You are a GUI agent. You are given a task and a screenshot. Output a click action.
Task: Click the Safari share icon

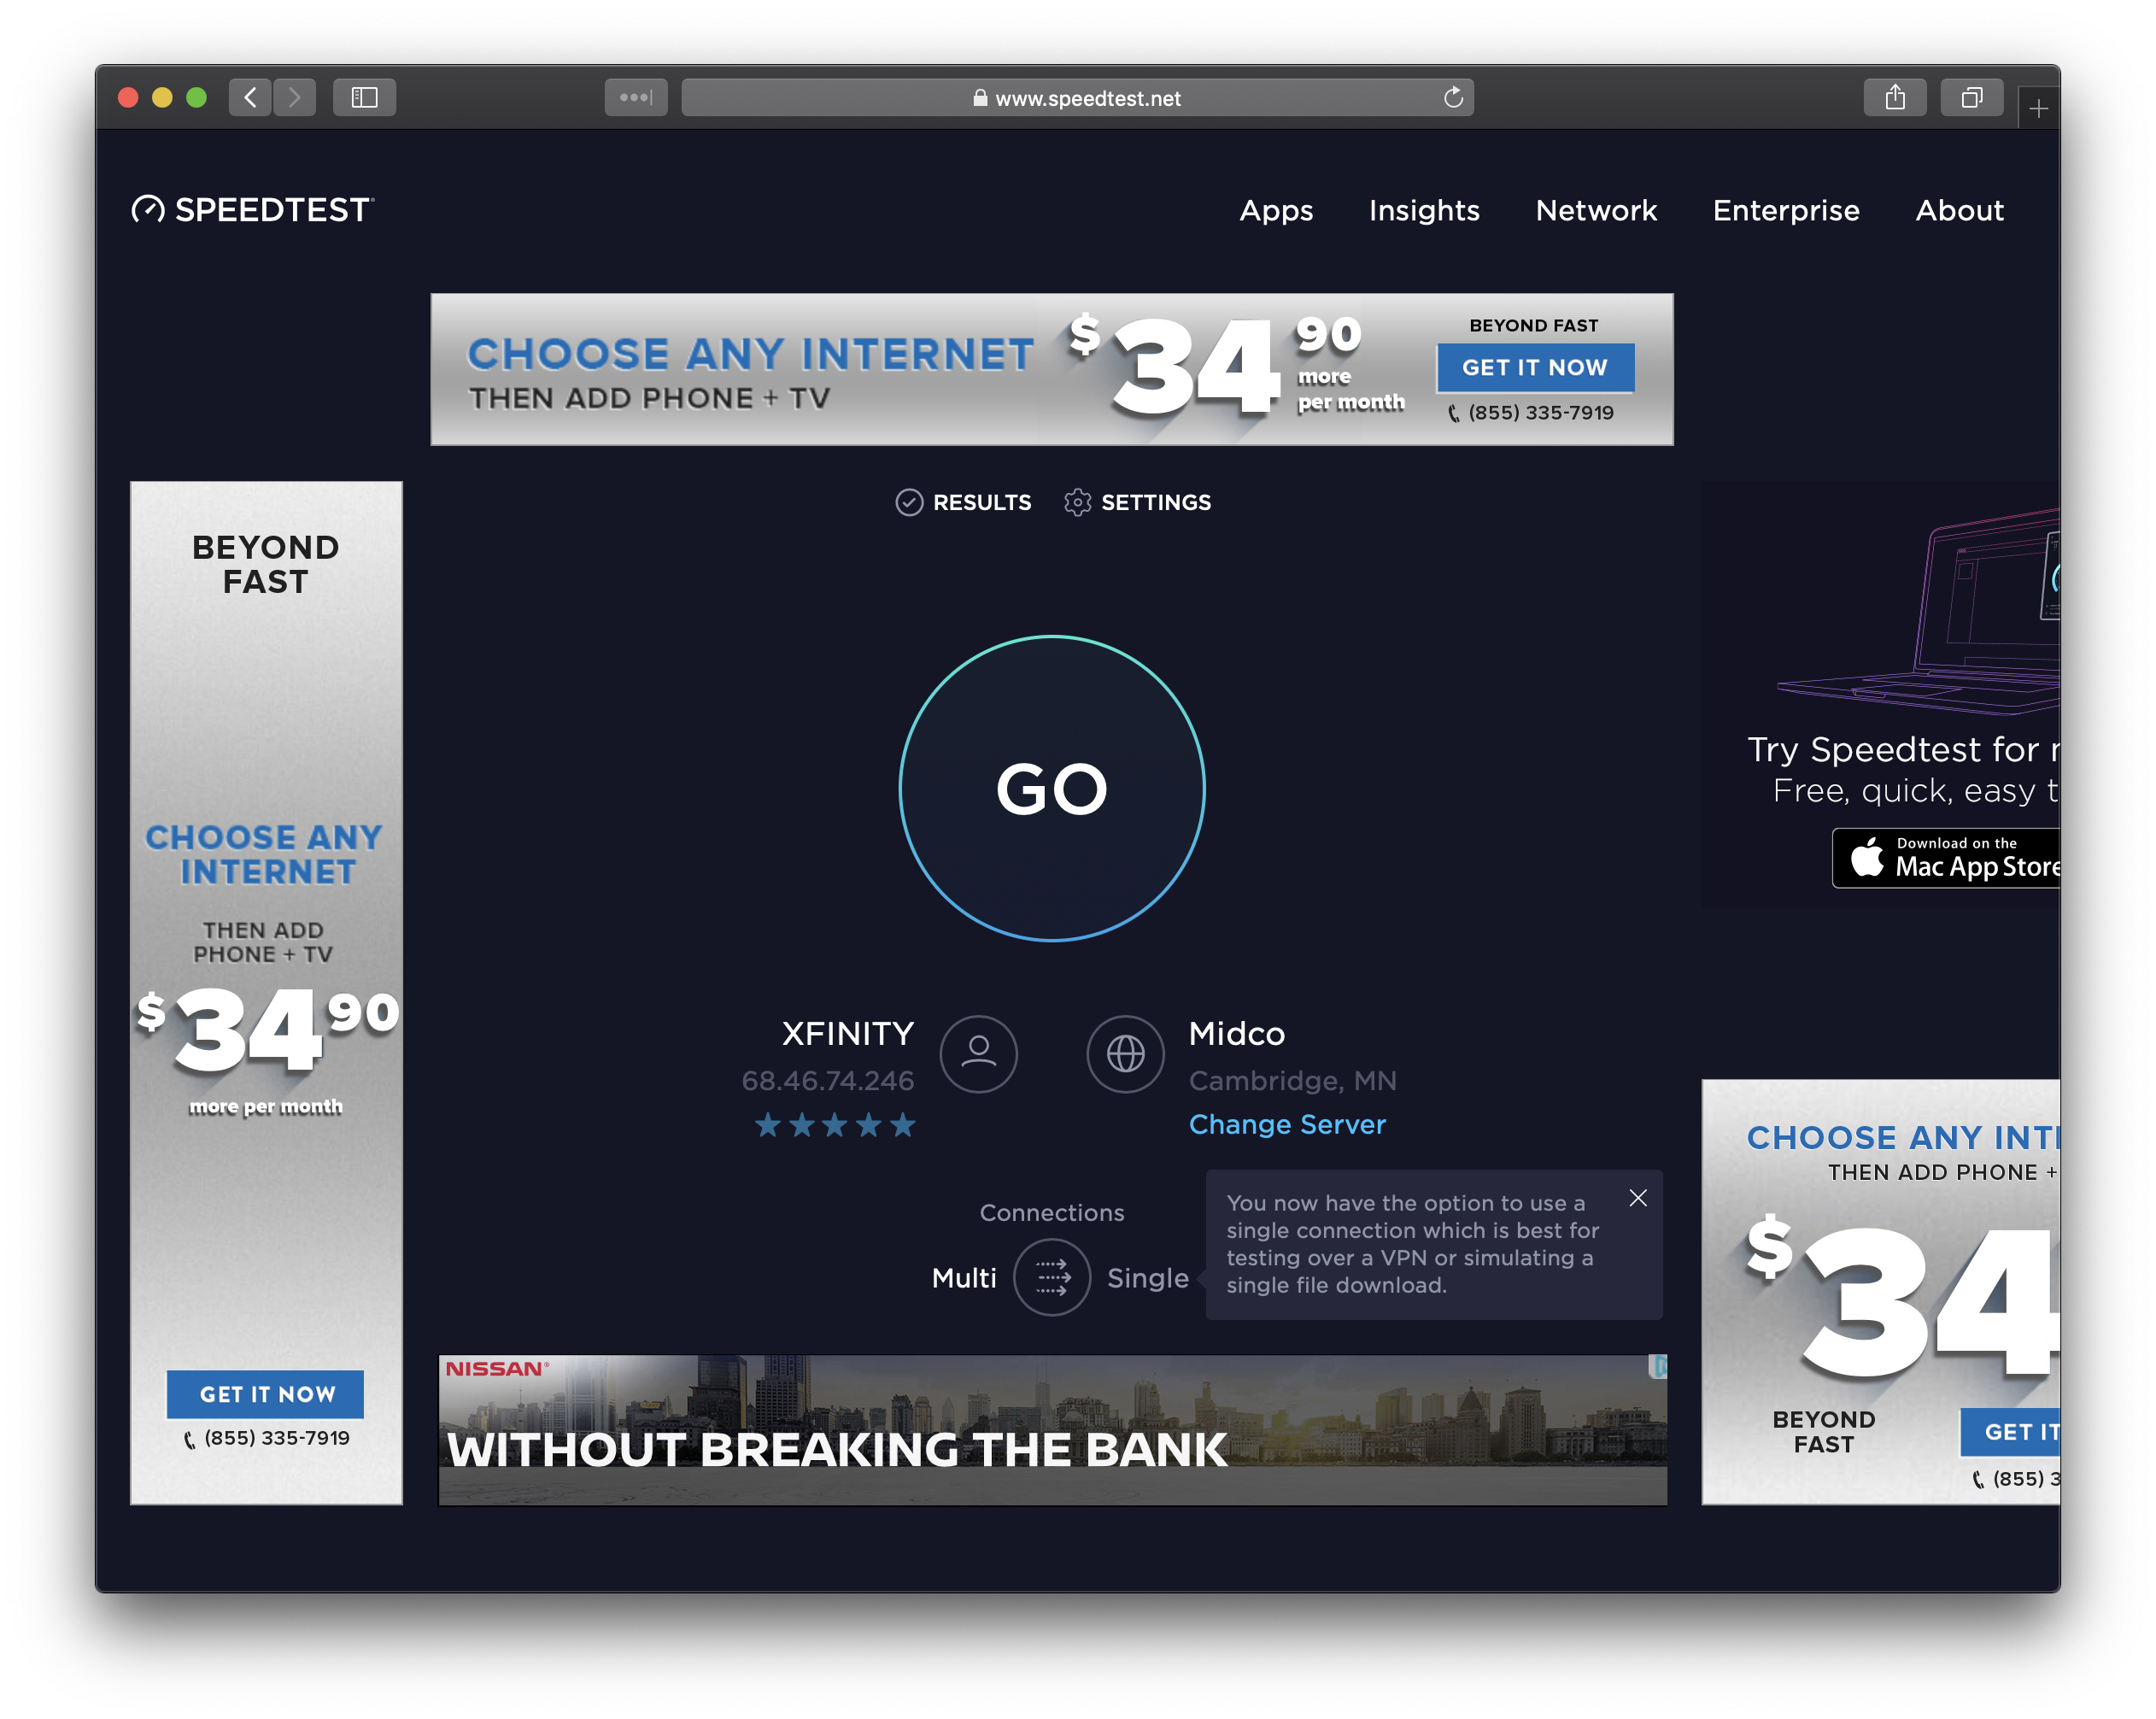coord(1895,97)
